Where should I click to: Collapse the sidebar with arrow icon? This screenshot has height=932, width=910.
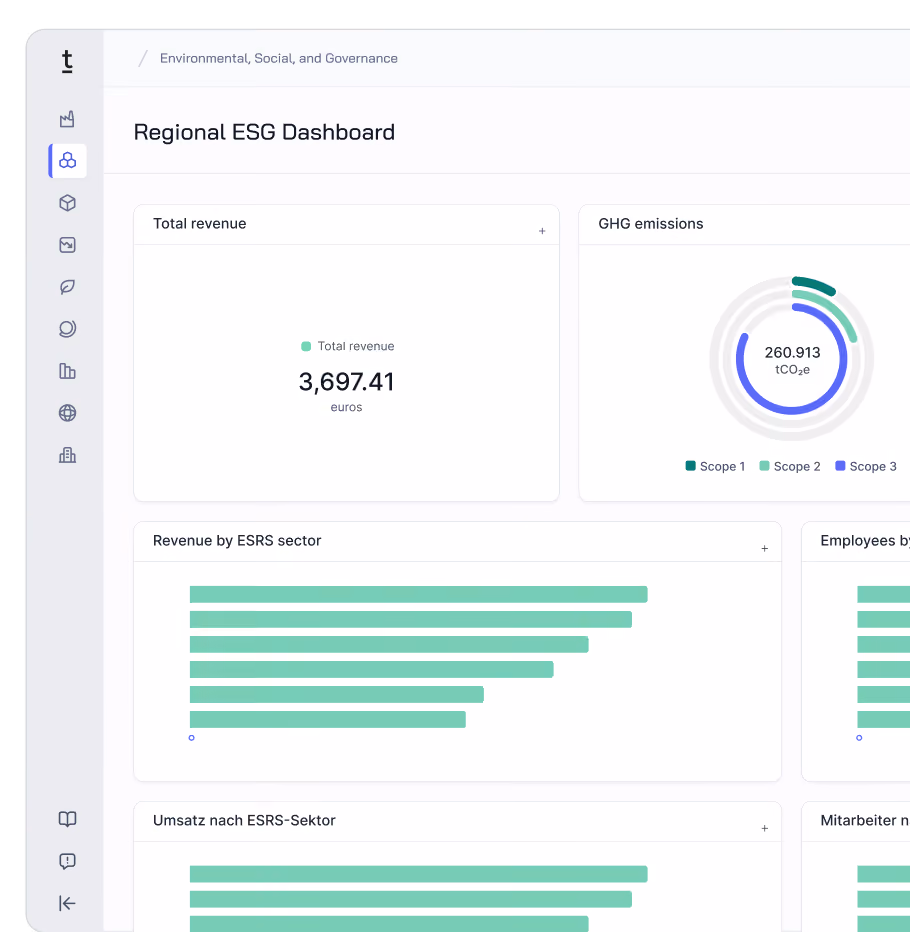(x=67, y=903)
